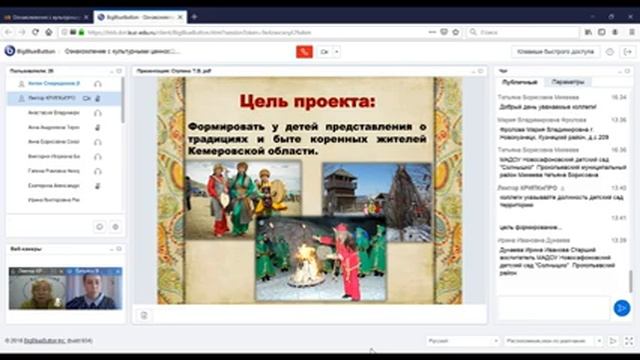Image resolution: width=640 pixels, height=360 pixels.
Task: Bookmark this page with the star icon
Action: tap(456, 32)
